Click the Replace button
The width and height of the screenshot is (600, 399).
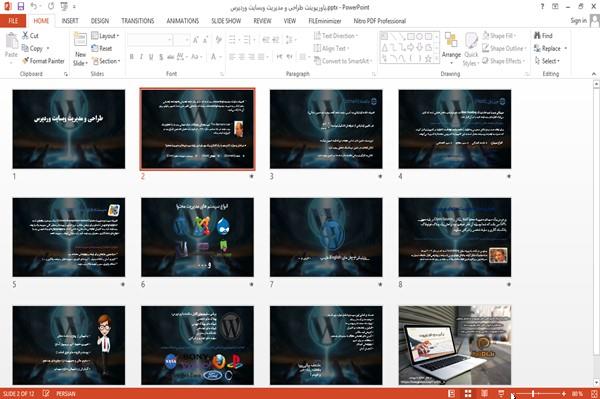click(550, 48)
